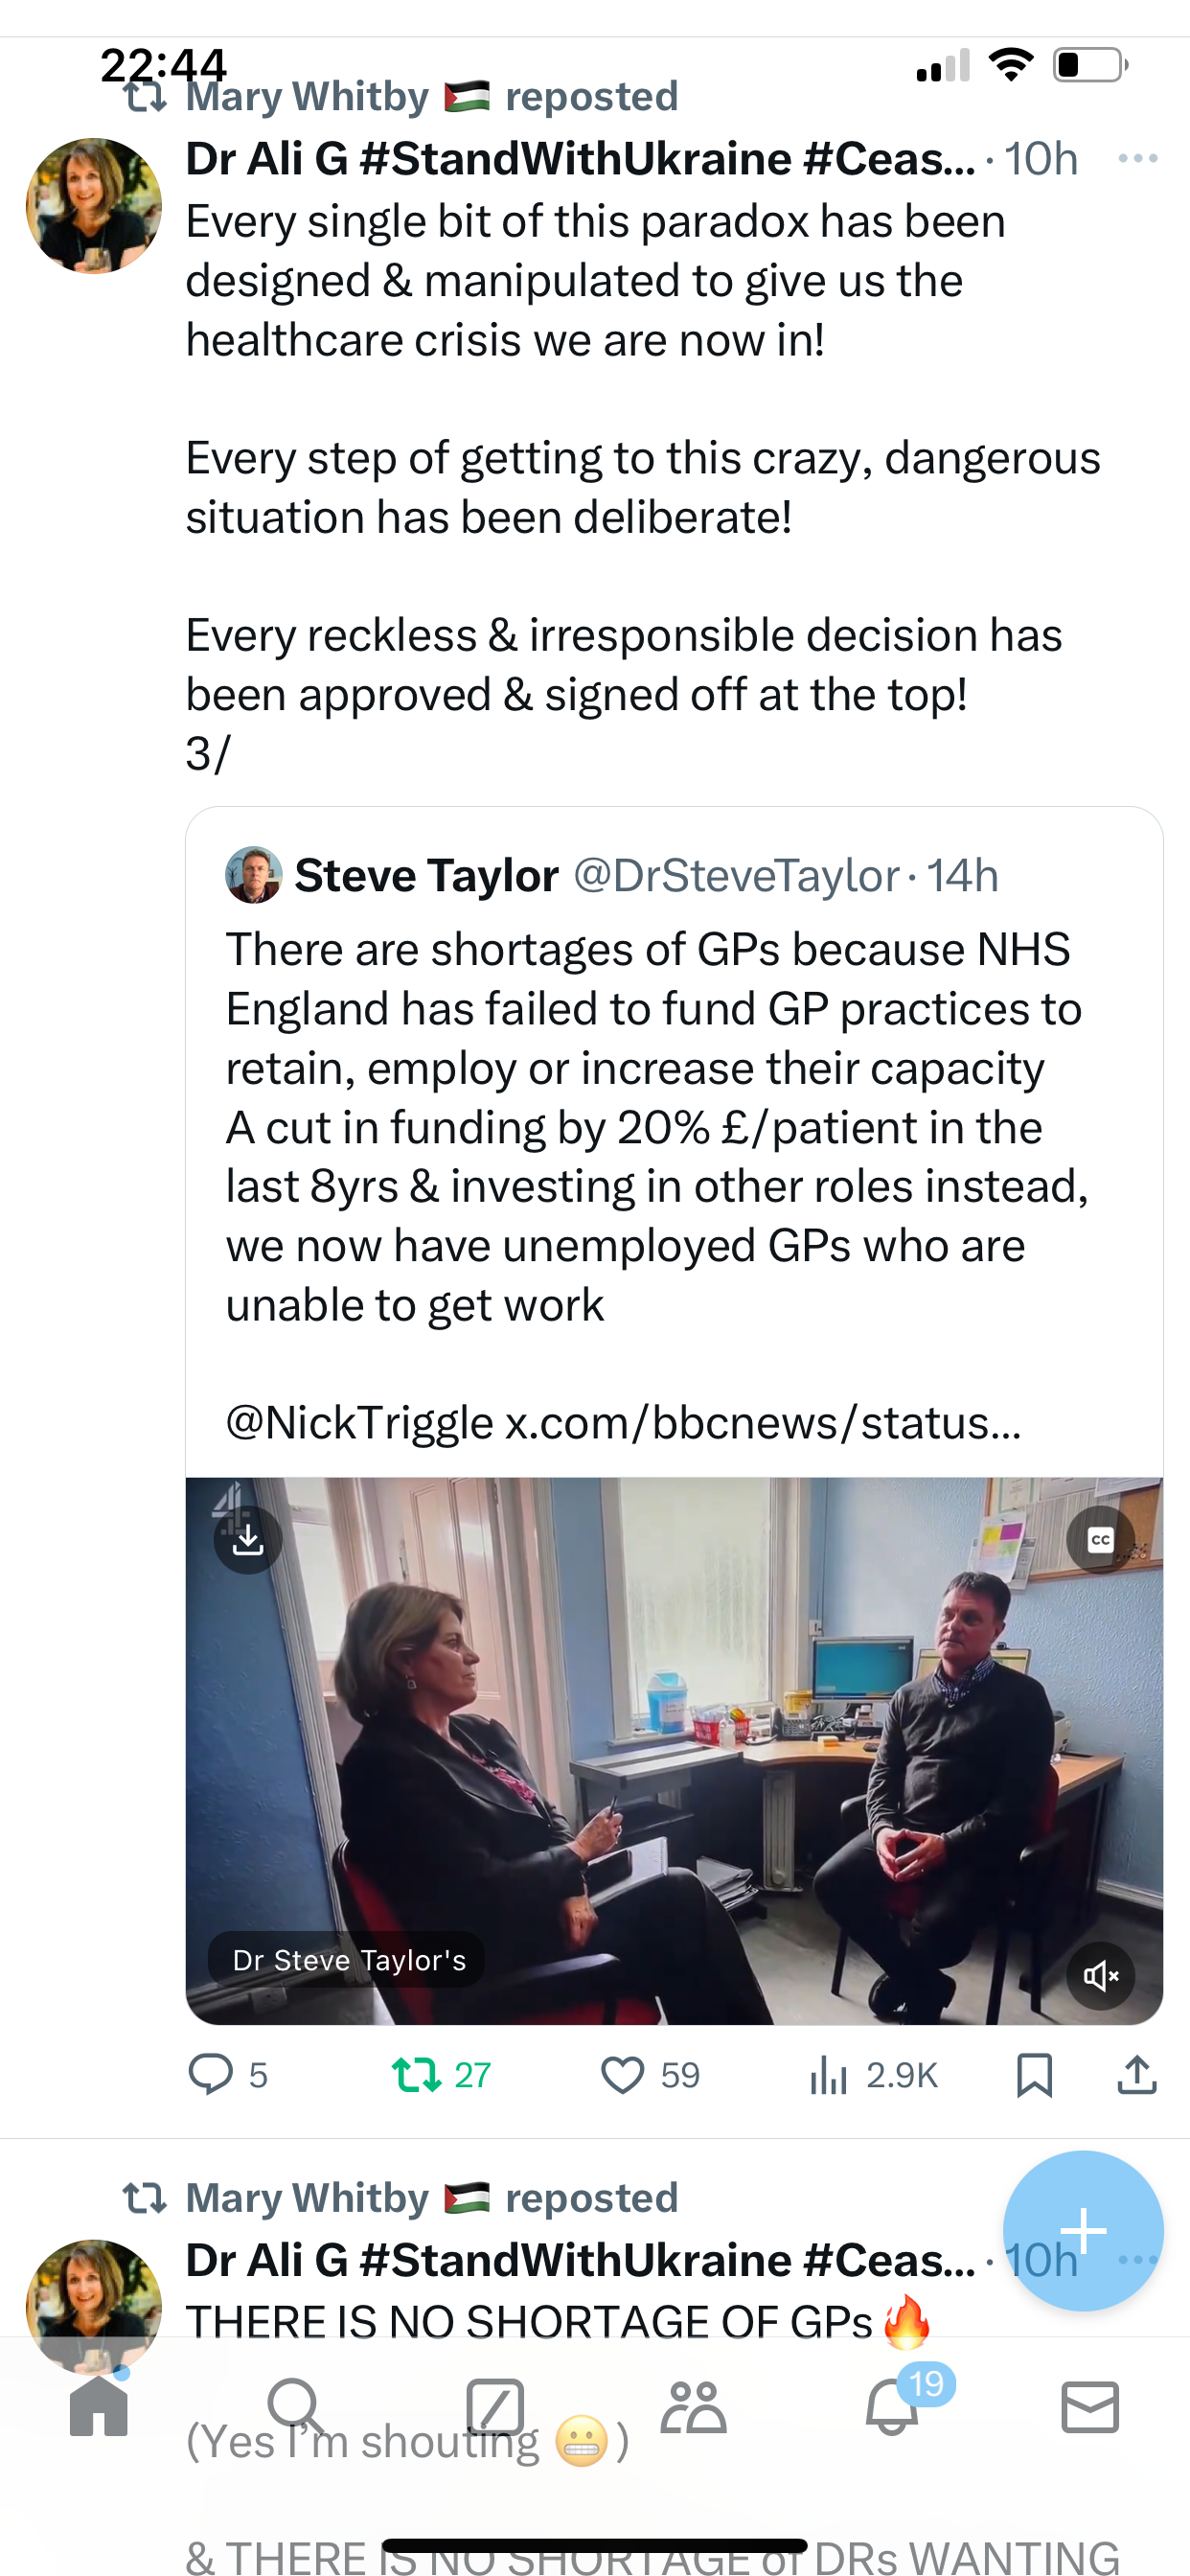The image size is (1190, 2576).
Task: Open the Messages envelope icon
Action: pos(1090,2407)
